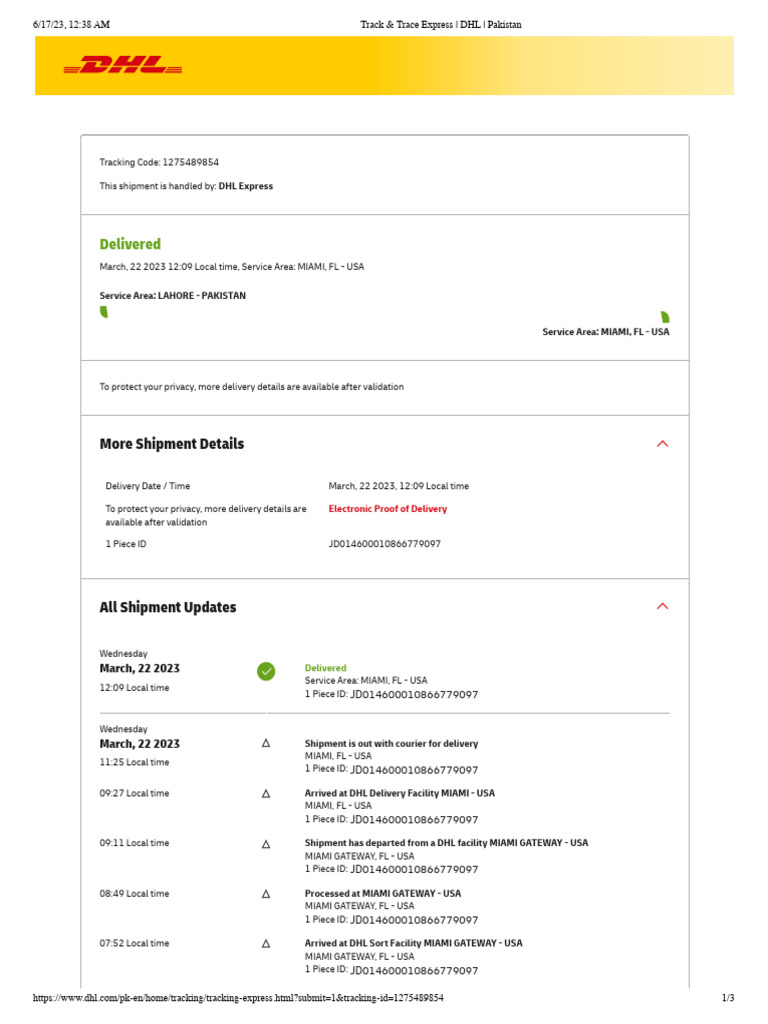This screenshot has width=768, height=1024.
Task: Click the green Delivered checkmark icon
Action: (266, 672)
